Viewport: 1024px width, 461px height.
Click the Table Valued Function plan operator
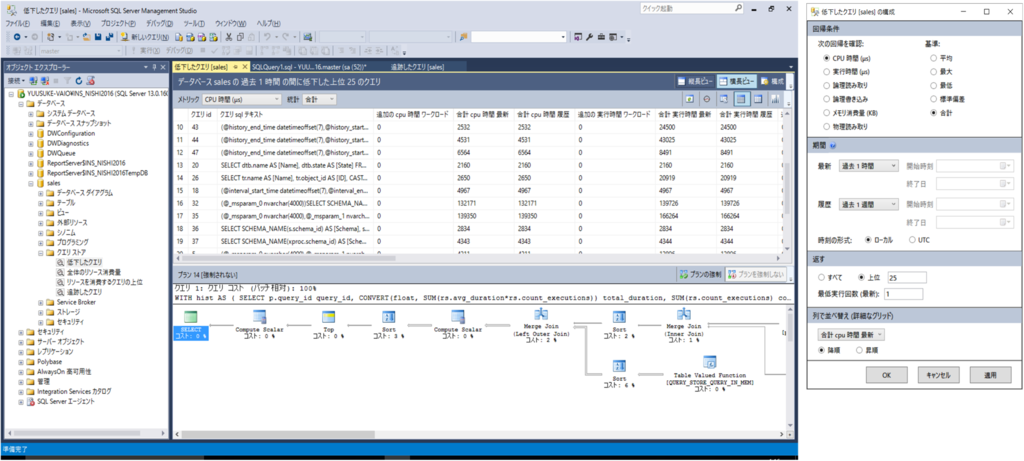pyautogui.click(x=709, y=374)
